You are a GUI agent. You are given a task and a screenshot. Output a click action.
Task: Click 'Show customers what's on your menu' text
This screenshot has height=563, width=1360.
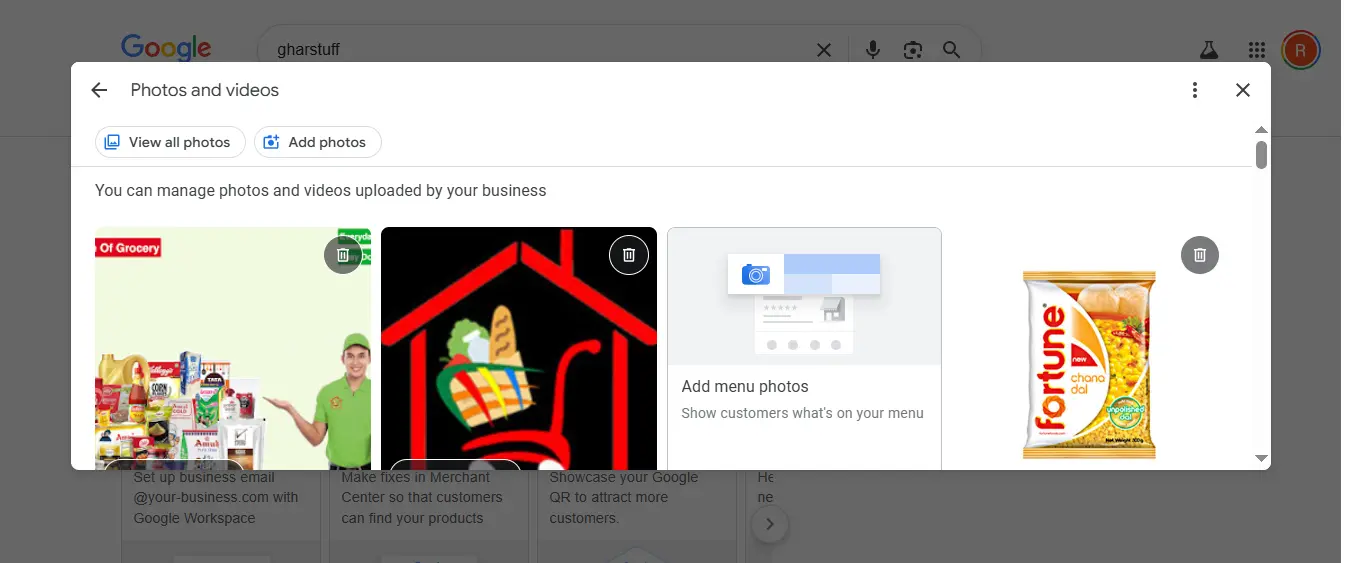(x=802, y=413)
